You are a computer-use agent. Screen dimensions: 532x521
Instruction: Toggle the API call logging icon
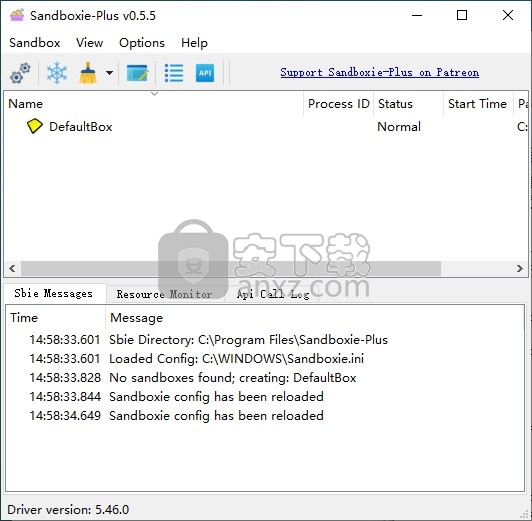pyautogui.click(x=205, y=73)
